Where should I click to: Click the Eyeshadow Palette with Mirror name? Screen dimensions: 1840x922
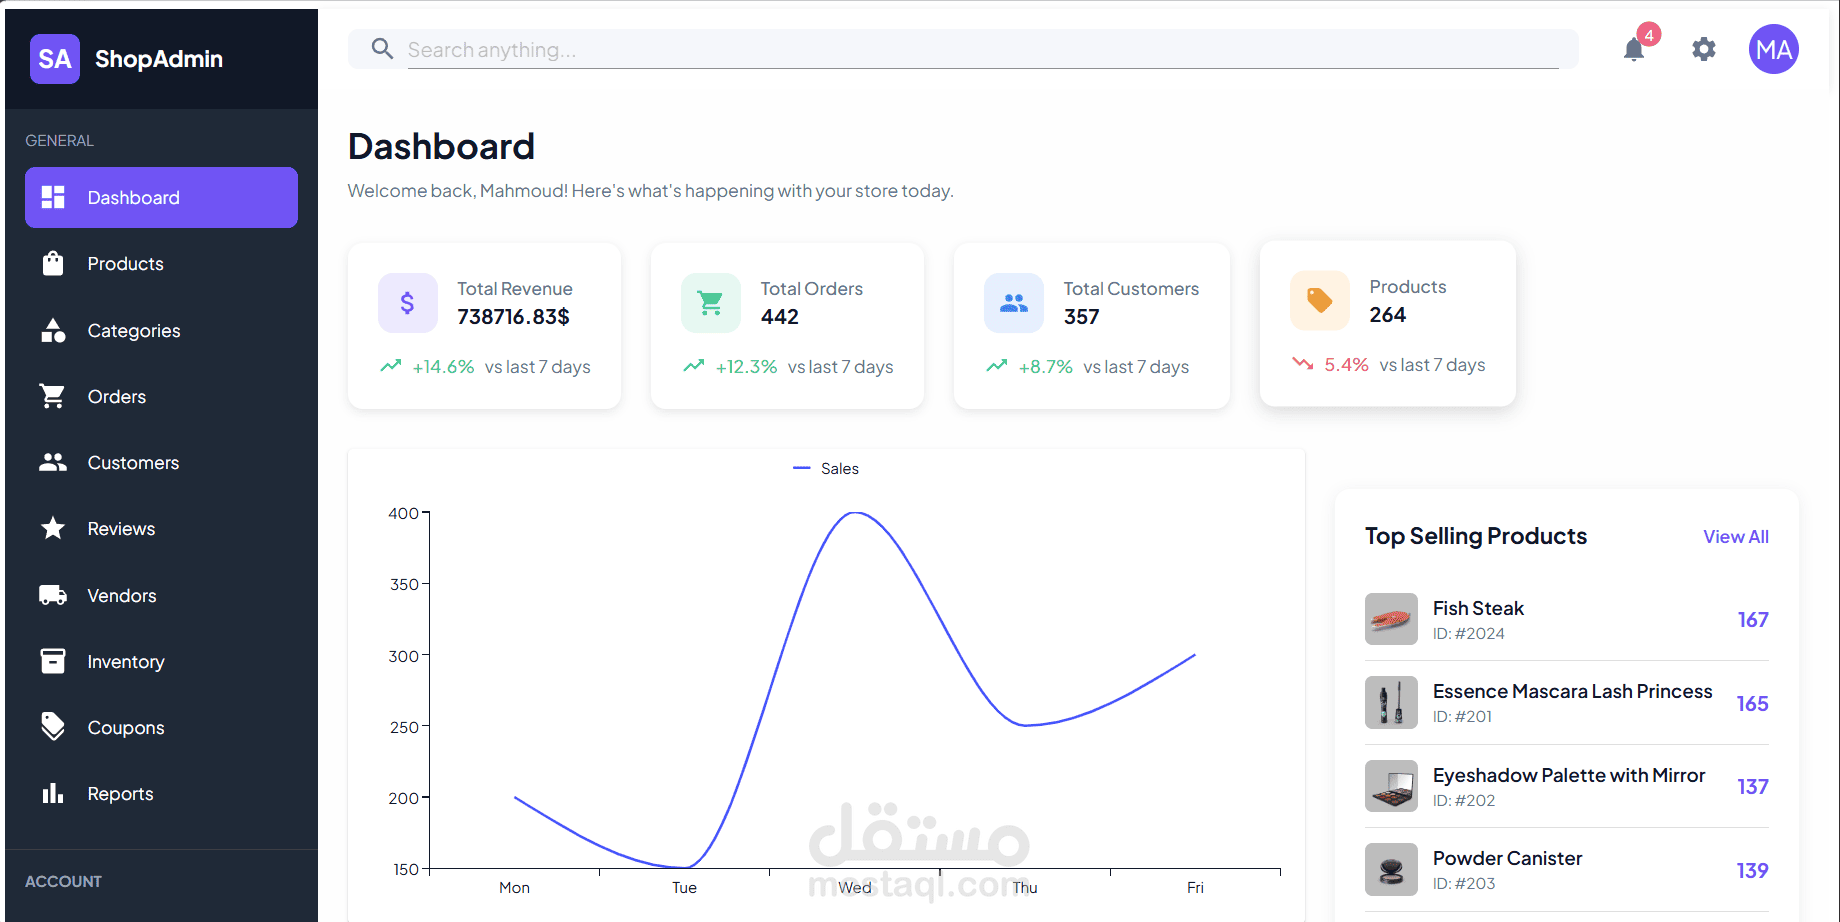(1569, 775)
